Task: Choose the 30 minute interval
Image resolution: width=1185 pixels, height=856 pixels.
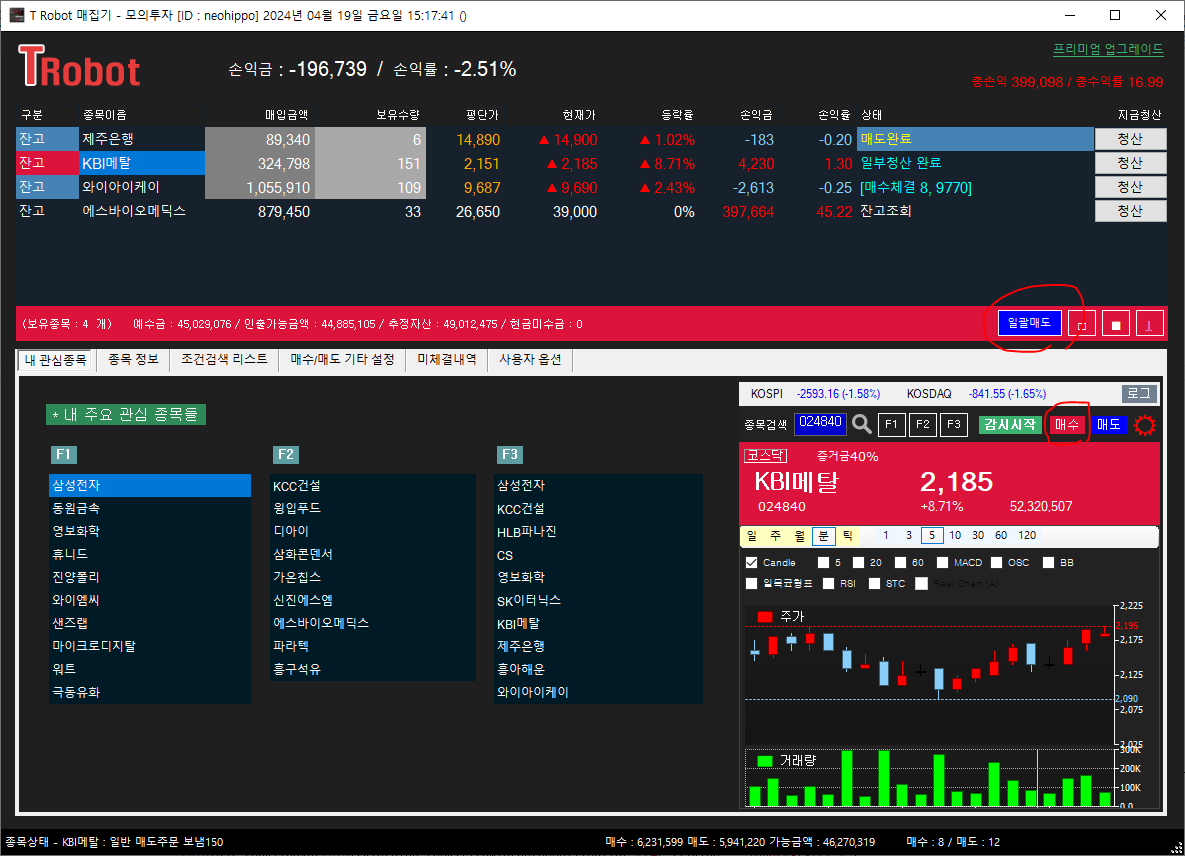Action: [978, 536]
